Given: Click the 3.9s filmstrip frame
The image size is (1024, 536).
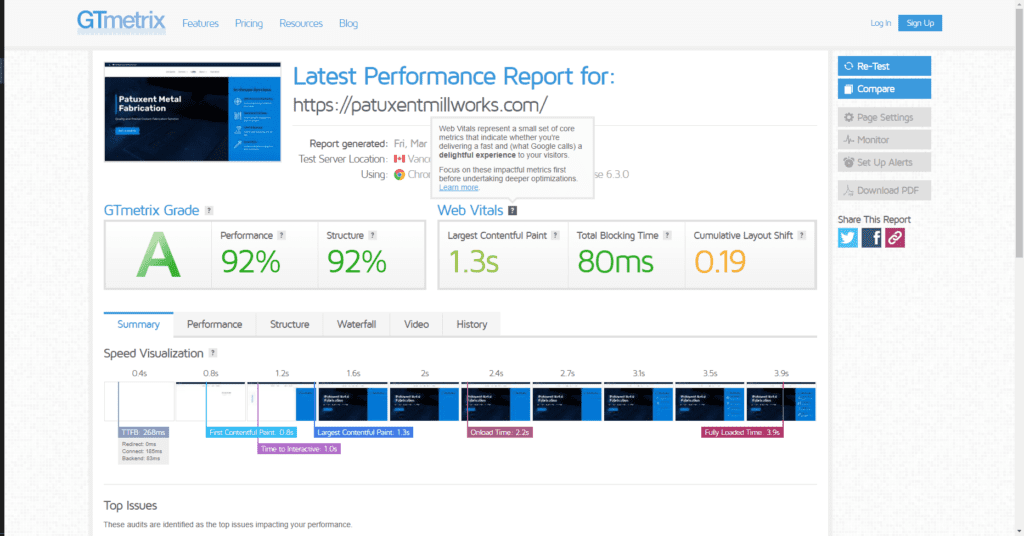Looking at the screenshot, I should (x=781, y=402).
